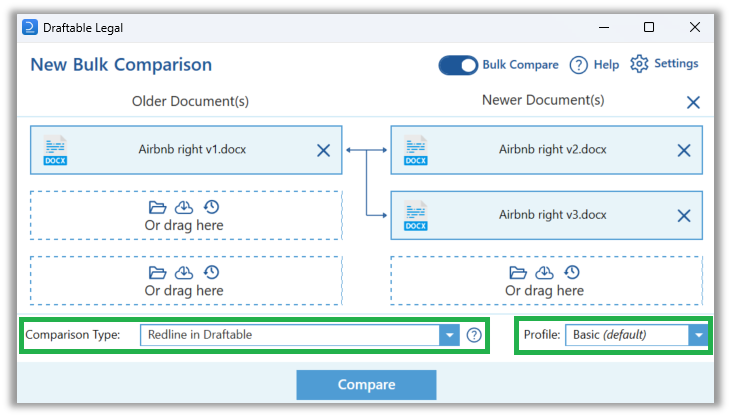The image size is (731, 417).
Task: Click the Settings label
Action: coord(676,63)
